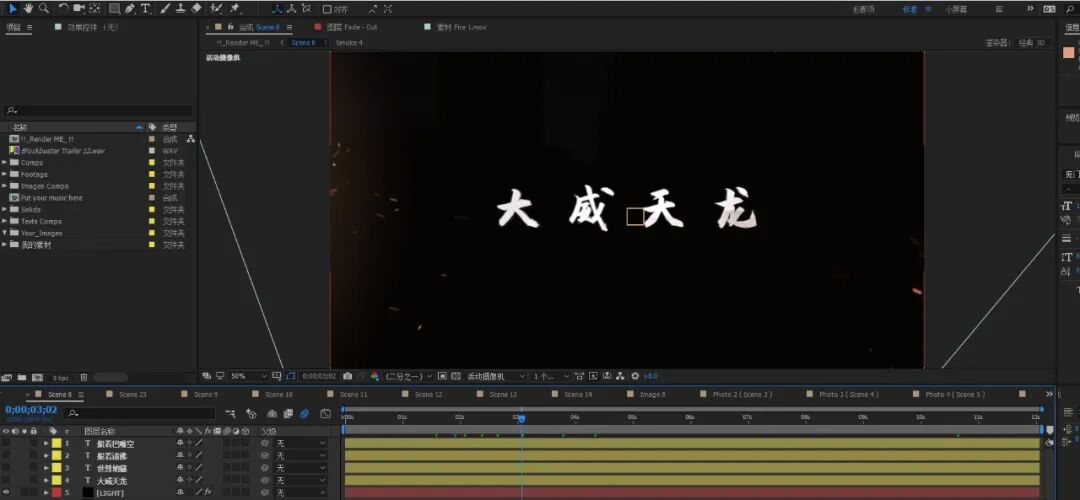This screenshot has width=1080, height=500.
Task: Select the Eraser tool
Action: [x=196, y=8]
